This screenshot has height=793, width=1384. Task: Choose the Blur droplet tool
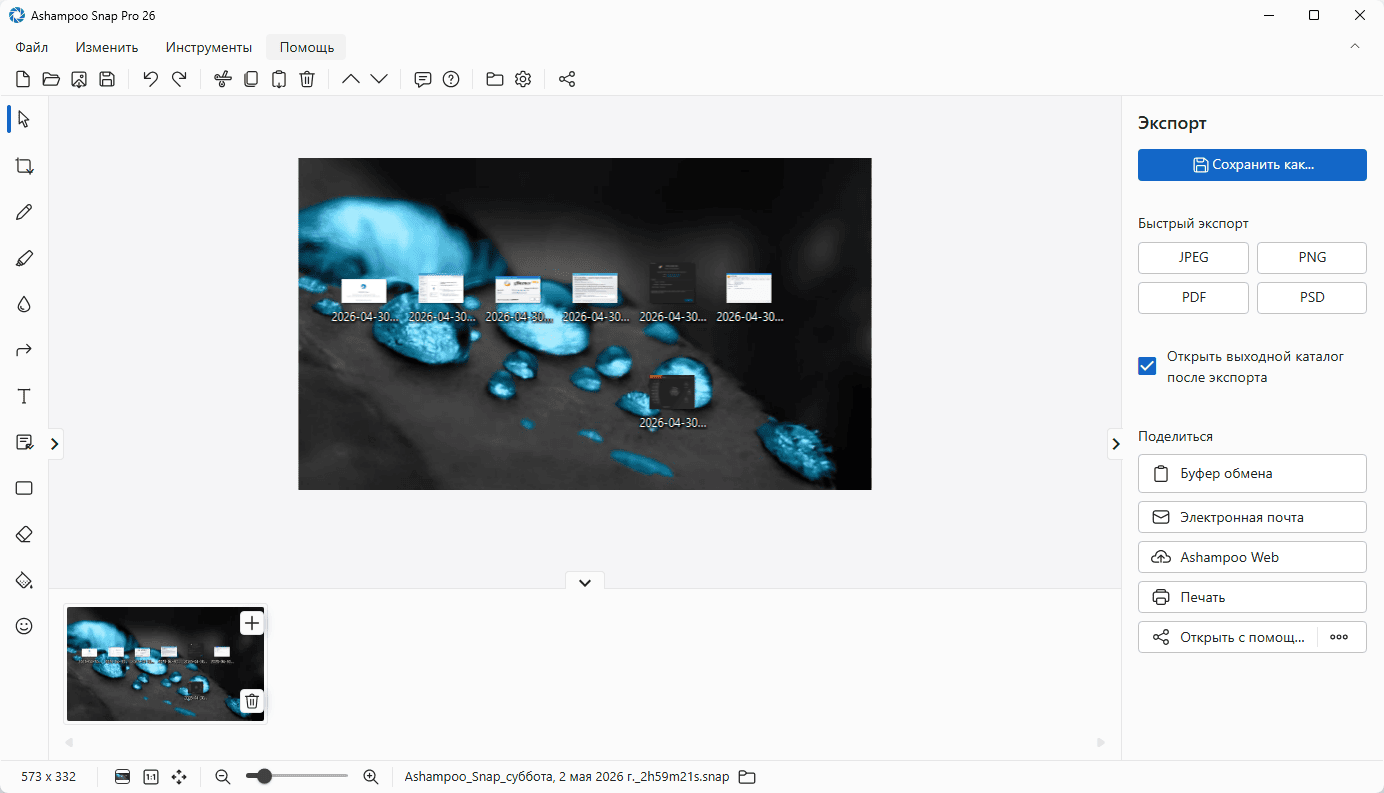(24, 304)
